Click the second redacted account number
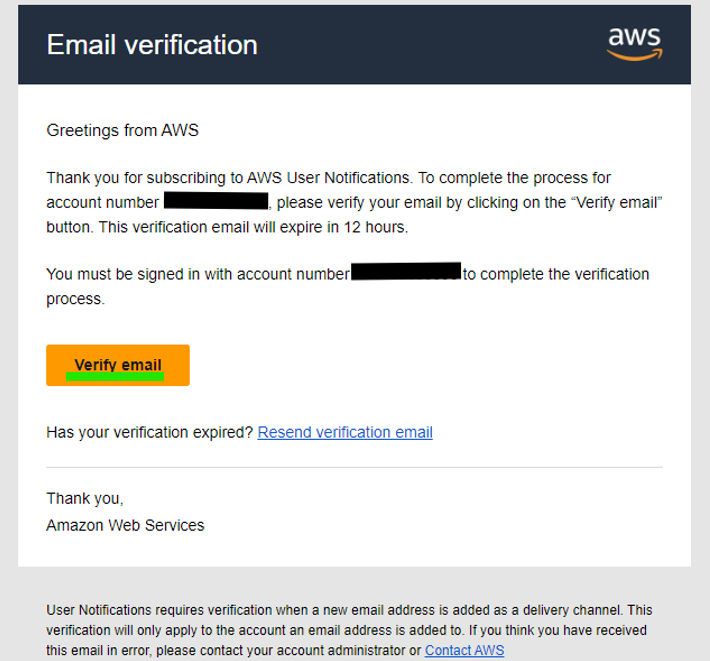The image size is (710, 661). coord(405,273)
